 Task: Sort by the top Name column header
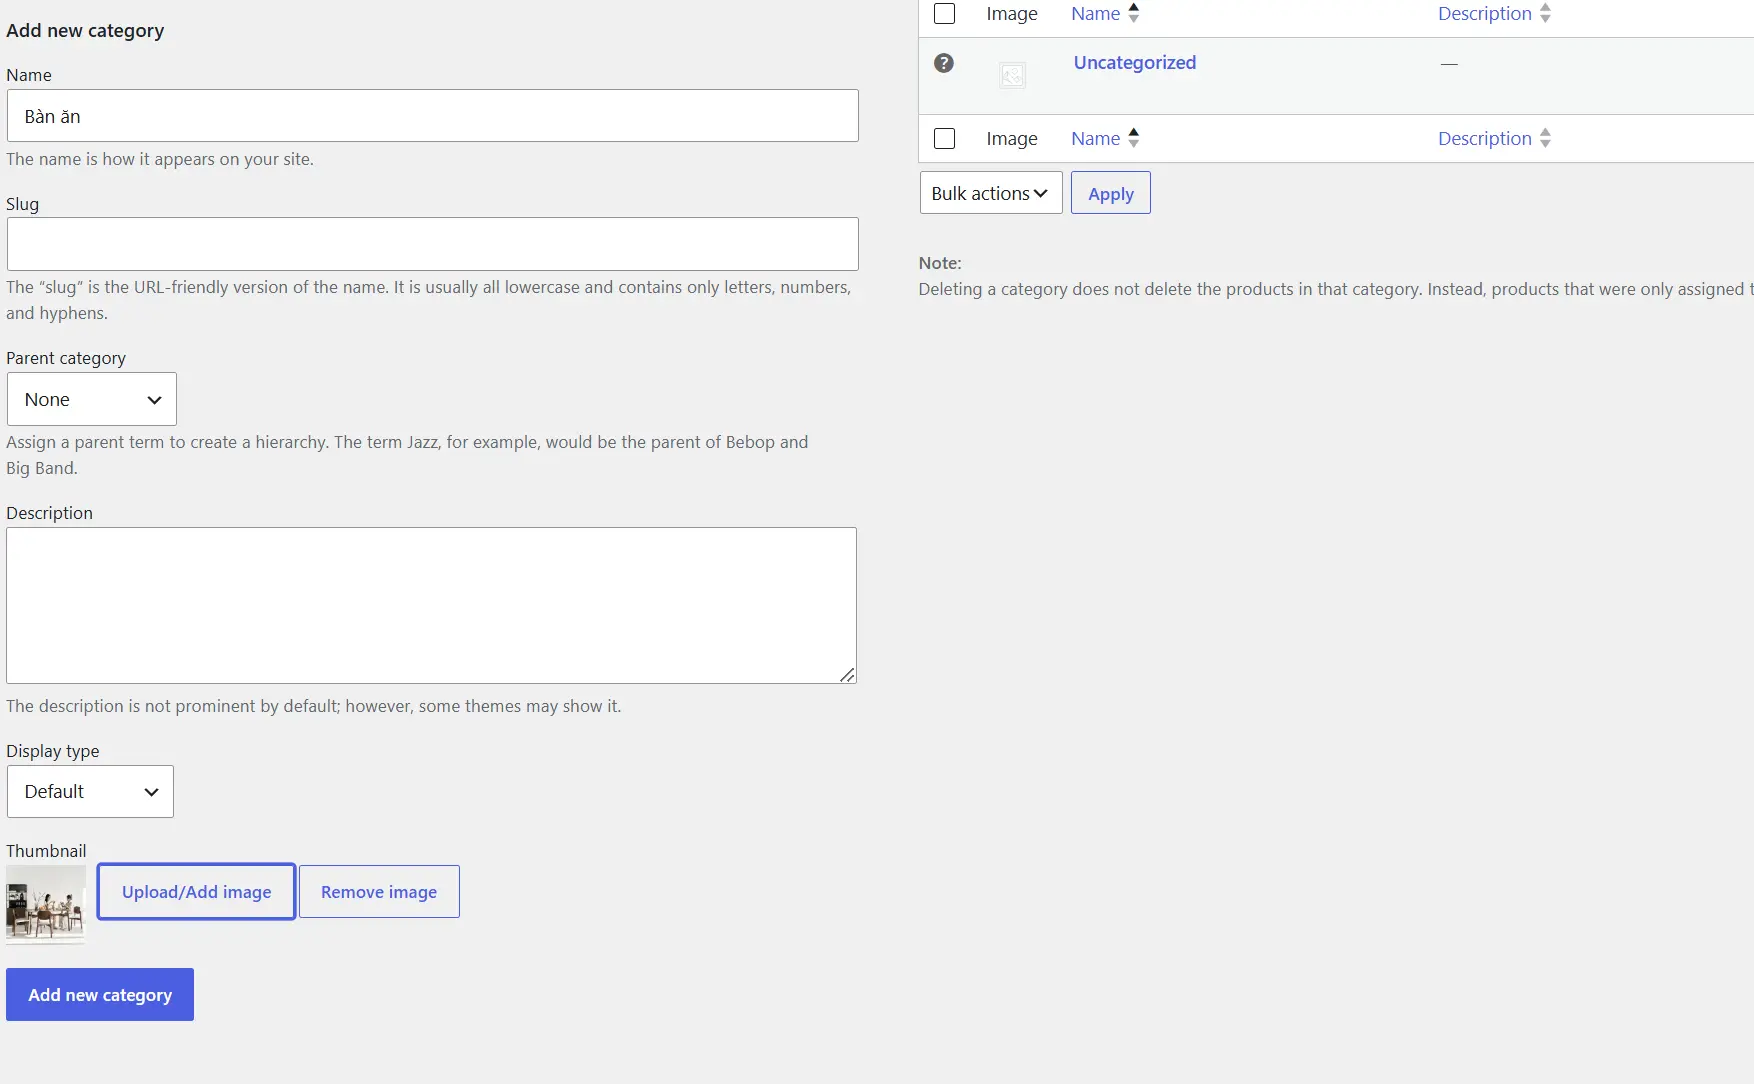pos(1095,13)
